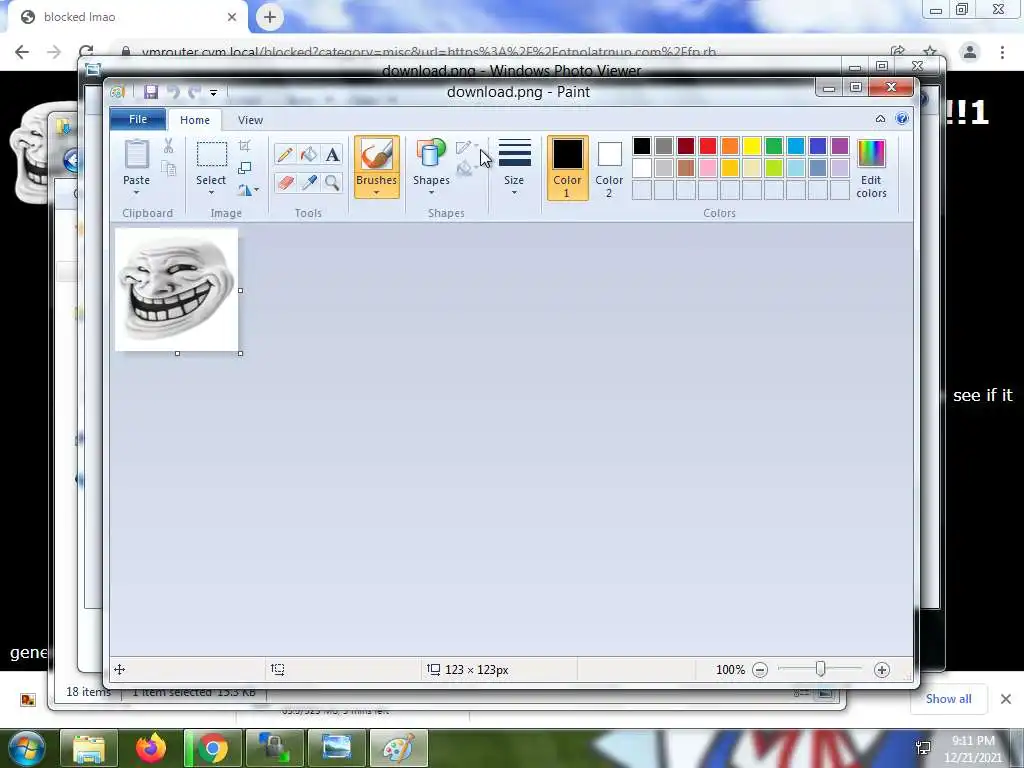The image size is (1024, 768).
Task: Dismiss the downloads bar with X
Action: (1006, 699)
